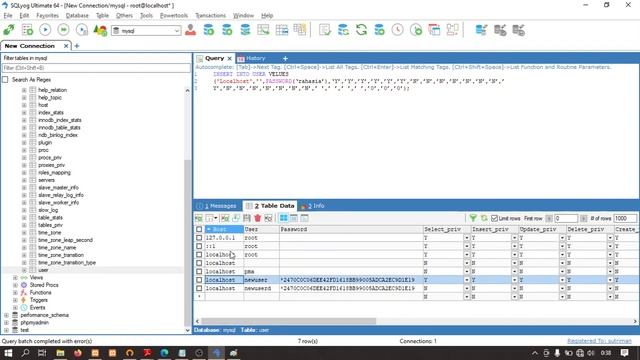640x360 pixels.
Task: Click the number of rows input field
Action: click(625, 218)
